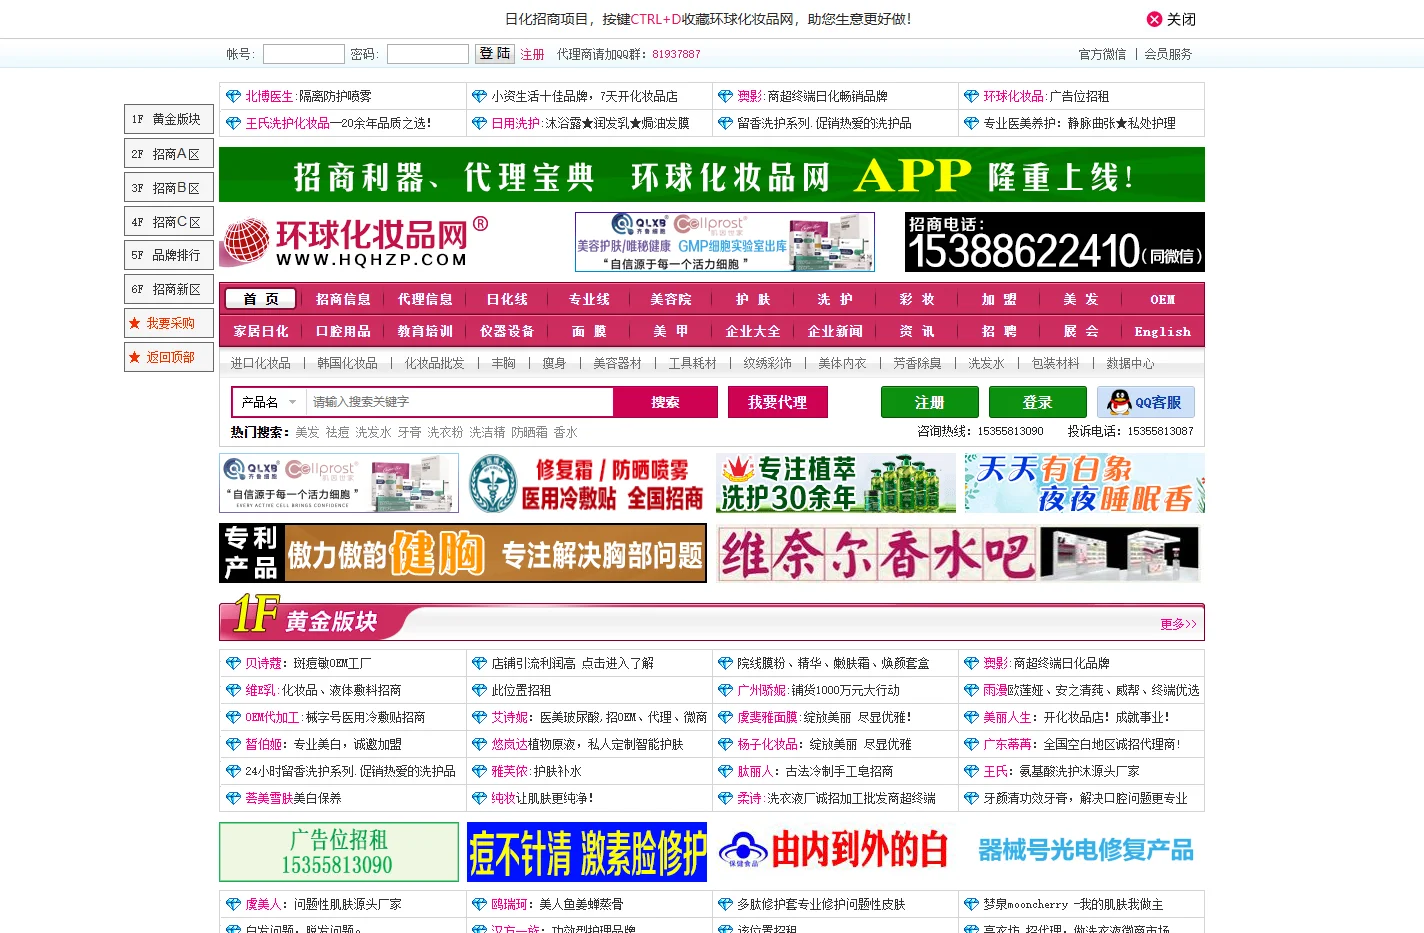This screenshot has width=1424, height=933.
Task: Click diamond icon beside 小资生活十佳品牌
Action: click(x=479, y=96)
